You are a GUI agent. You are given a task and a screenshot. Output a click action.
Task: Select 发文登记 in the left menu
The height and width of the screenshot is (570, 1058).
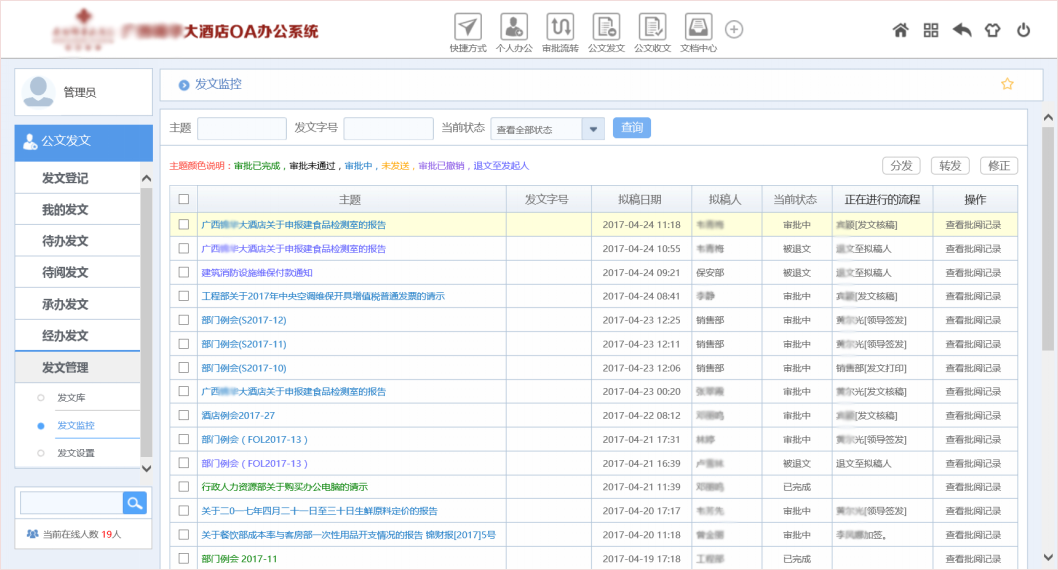click(x=65, y=178)
